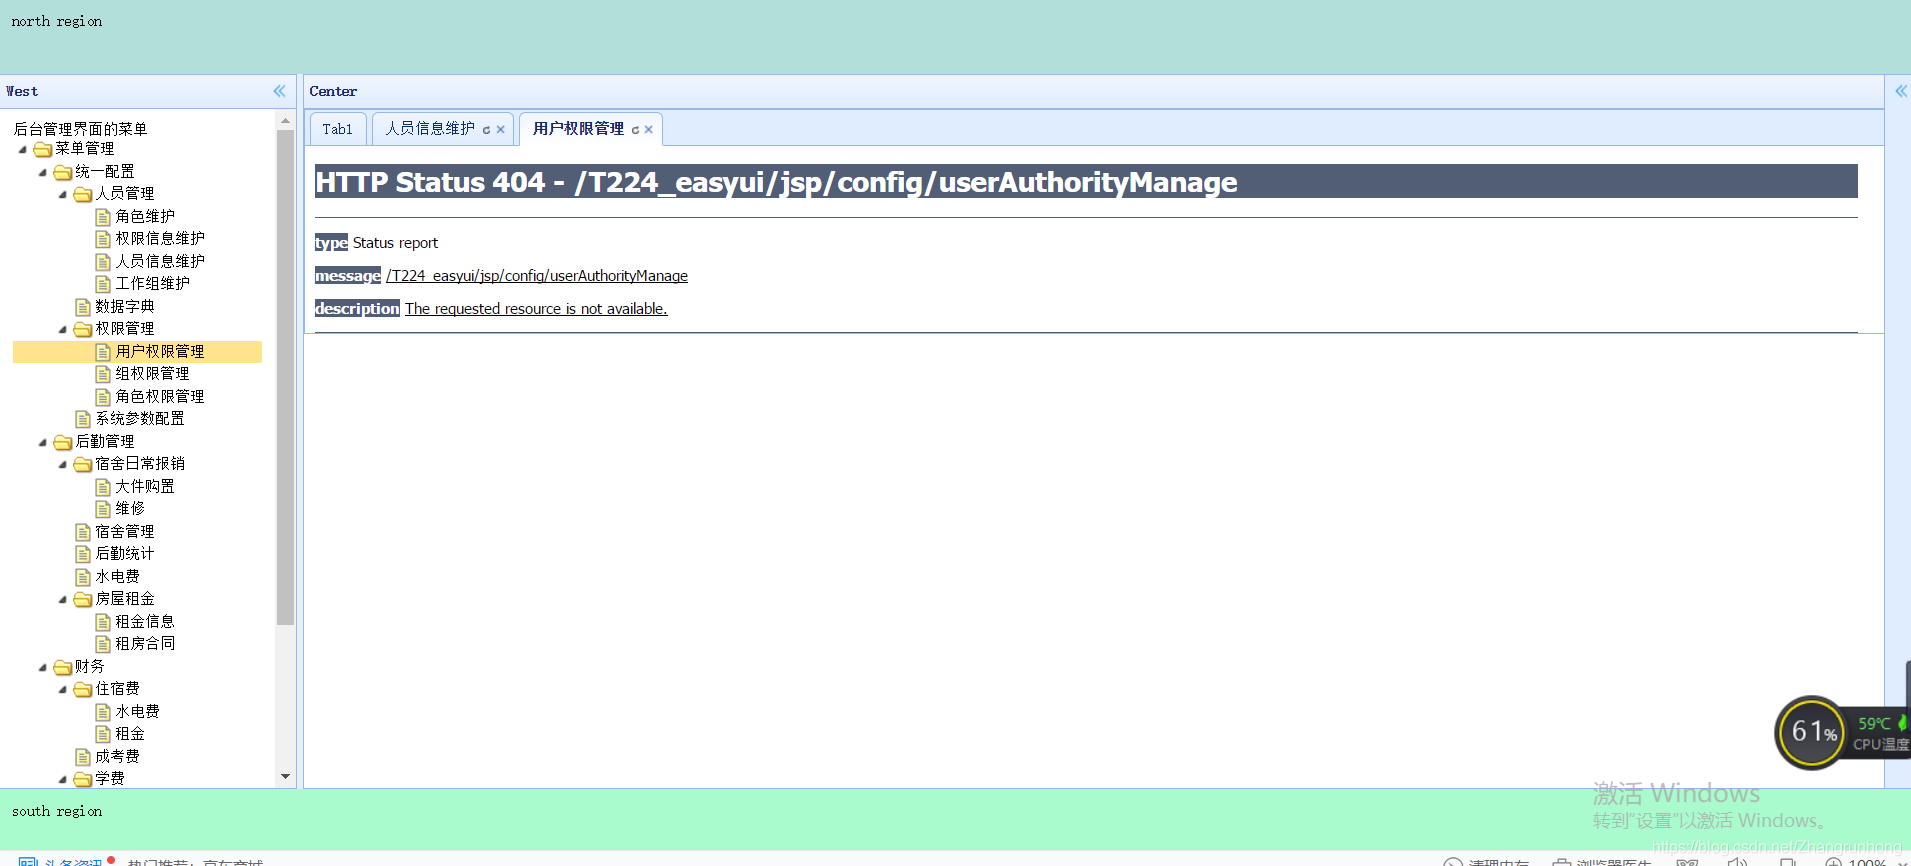Click the tree scrollbar down arrow
This screenshot has width=1911, height=866.
(x=285, y=777)
